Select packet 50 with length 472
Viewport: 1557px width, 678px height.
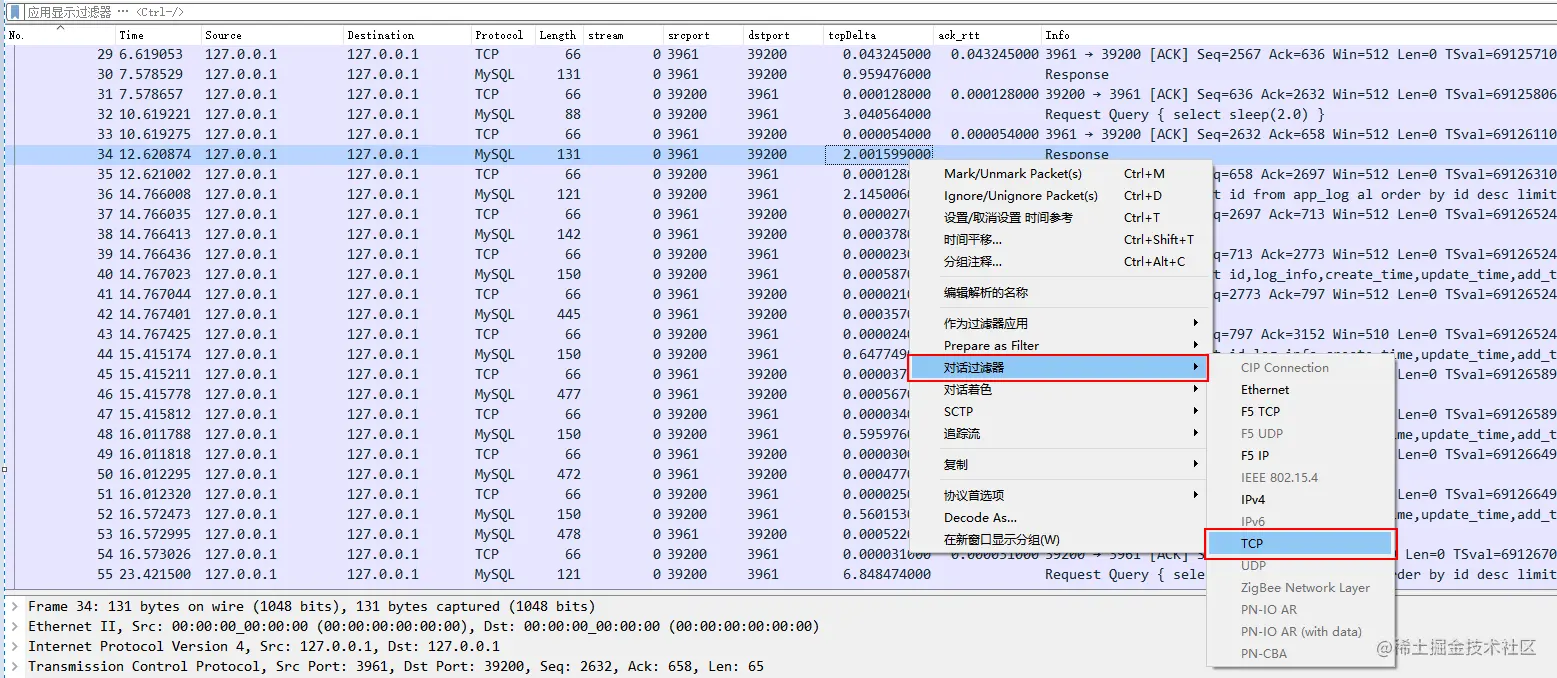pos(458,474)
